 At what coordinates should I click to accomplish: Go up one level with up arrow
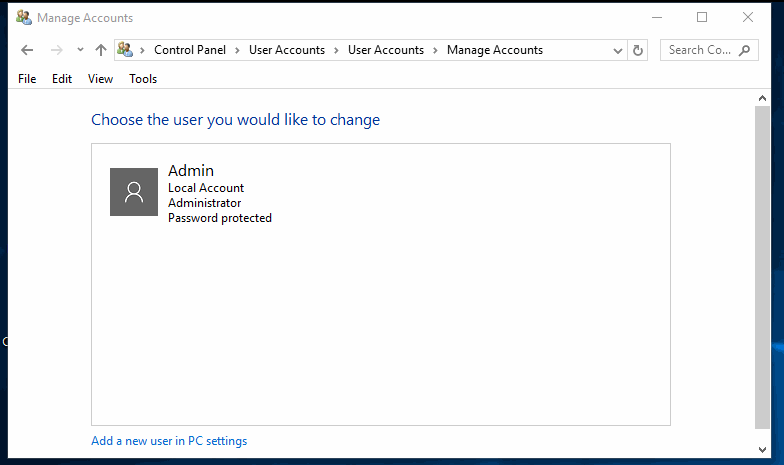(101, 50)
